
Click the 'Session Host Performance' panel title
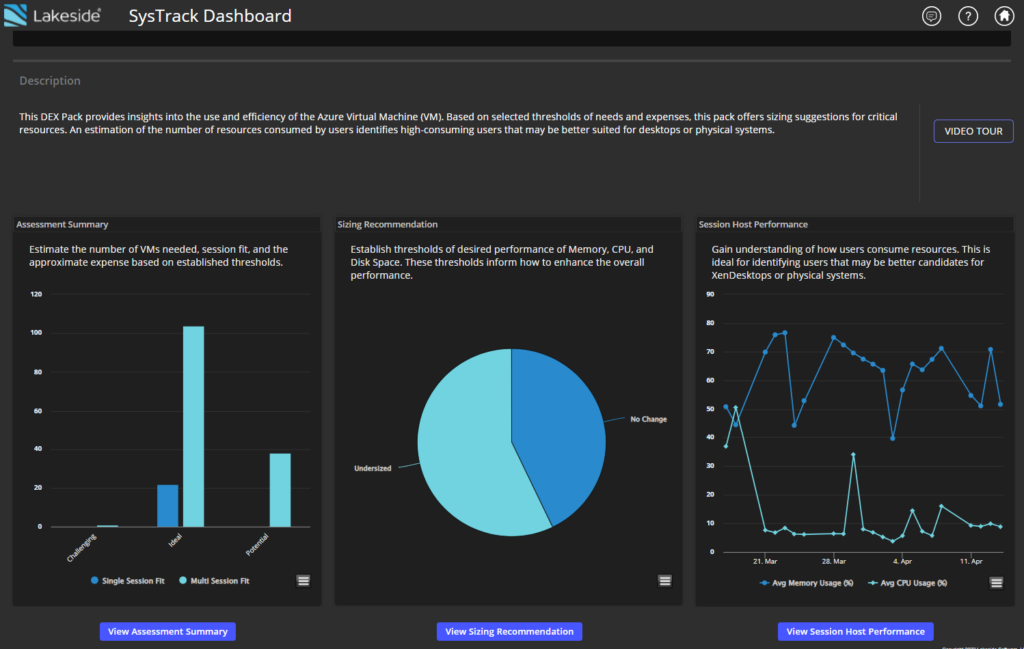tap(753, 225)
